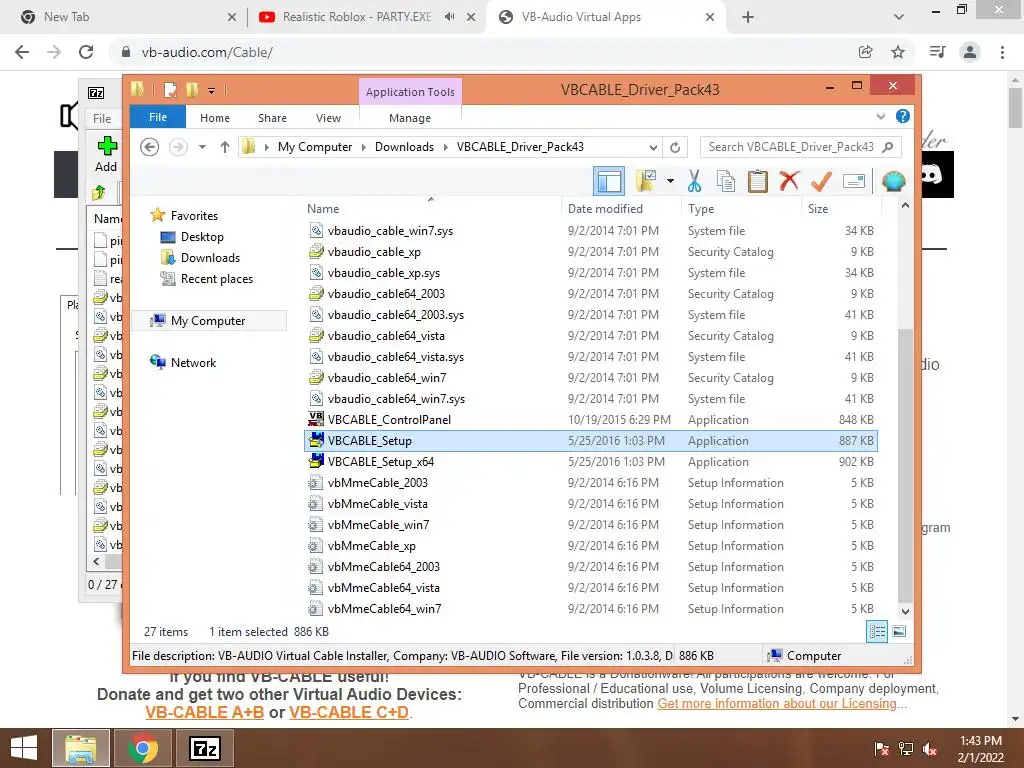Go up one folder level
Image resolution: width=1024 pixels, height=768 pixels.
225,147
